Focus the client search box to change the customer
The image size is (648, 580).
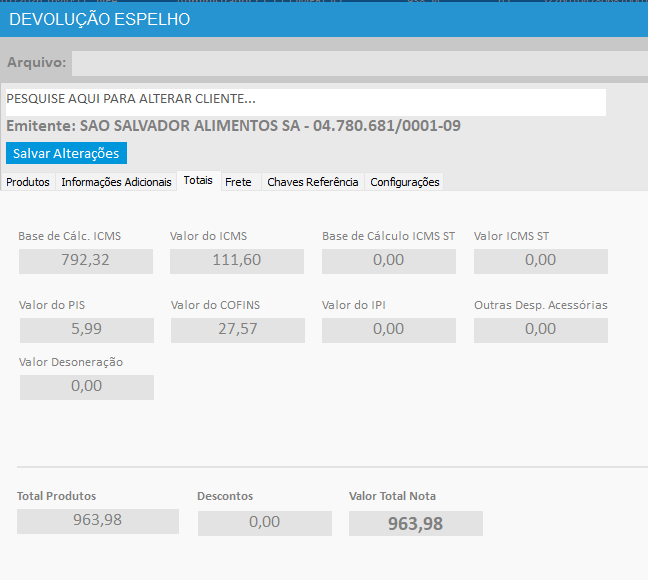coord(305,100)
